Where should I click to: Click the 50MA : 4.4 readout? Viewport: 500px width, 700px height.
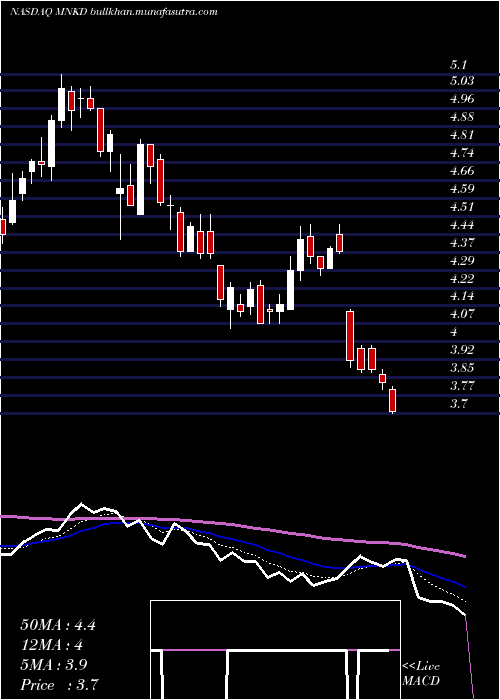(58, 625)
